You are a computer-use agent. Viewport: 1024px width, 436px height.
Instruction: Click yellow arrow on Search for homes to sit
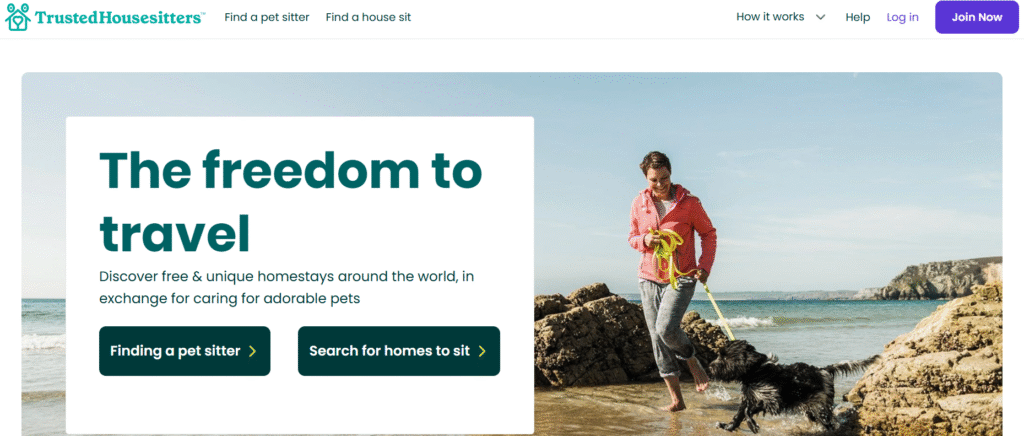[482, 352]
